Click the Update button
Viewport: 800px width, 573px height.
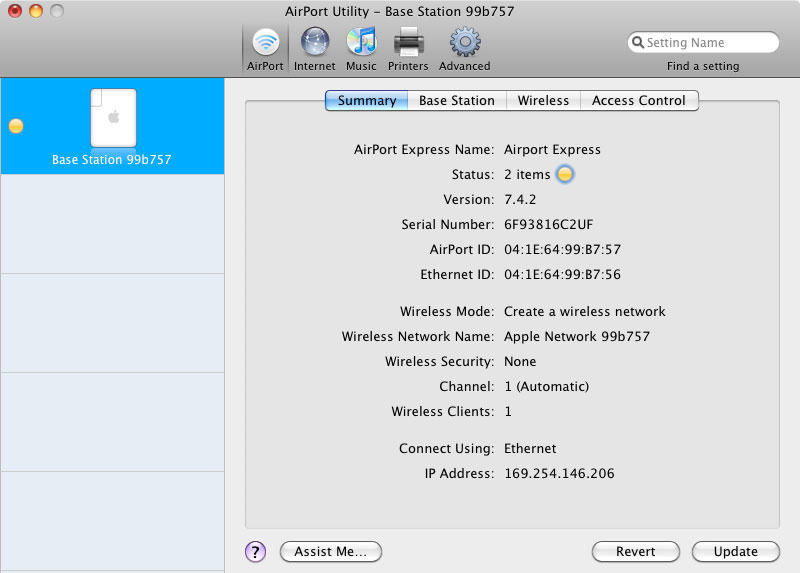point(736,552)
